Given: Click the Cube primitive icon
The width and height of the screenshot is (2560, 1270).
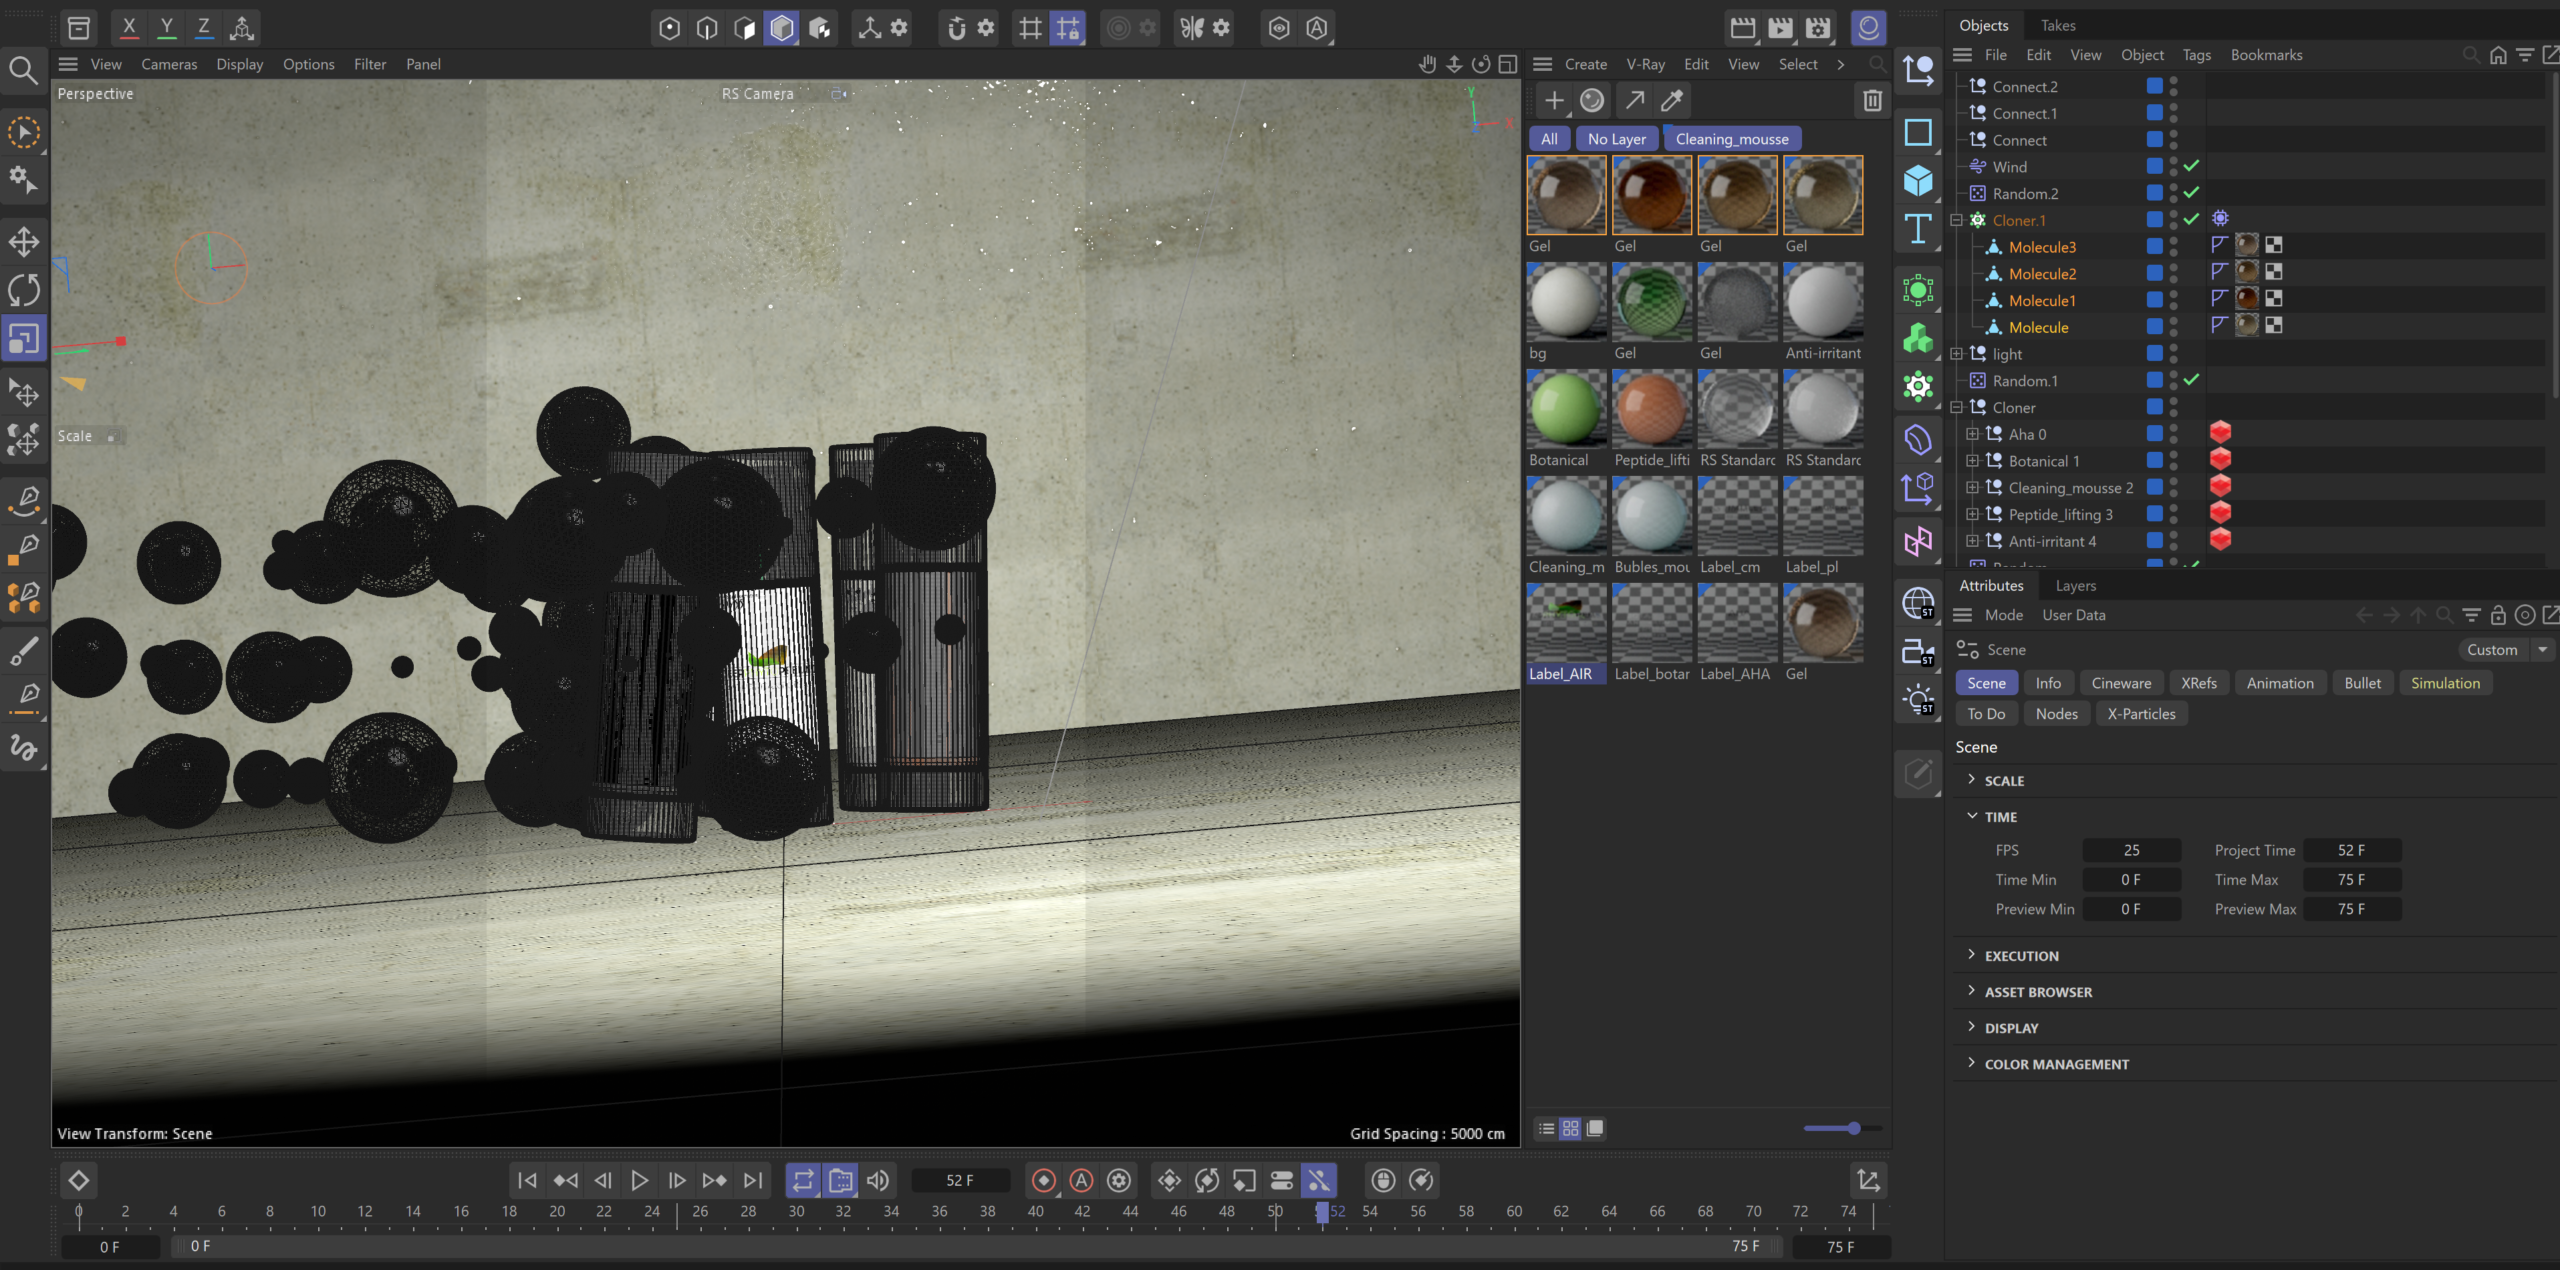Looking at the screenshot, I should (1918, 181).
